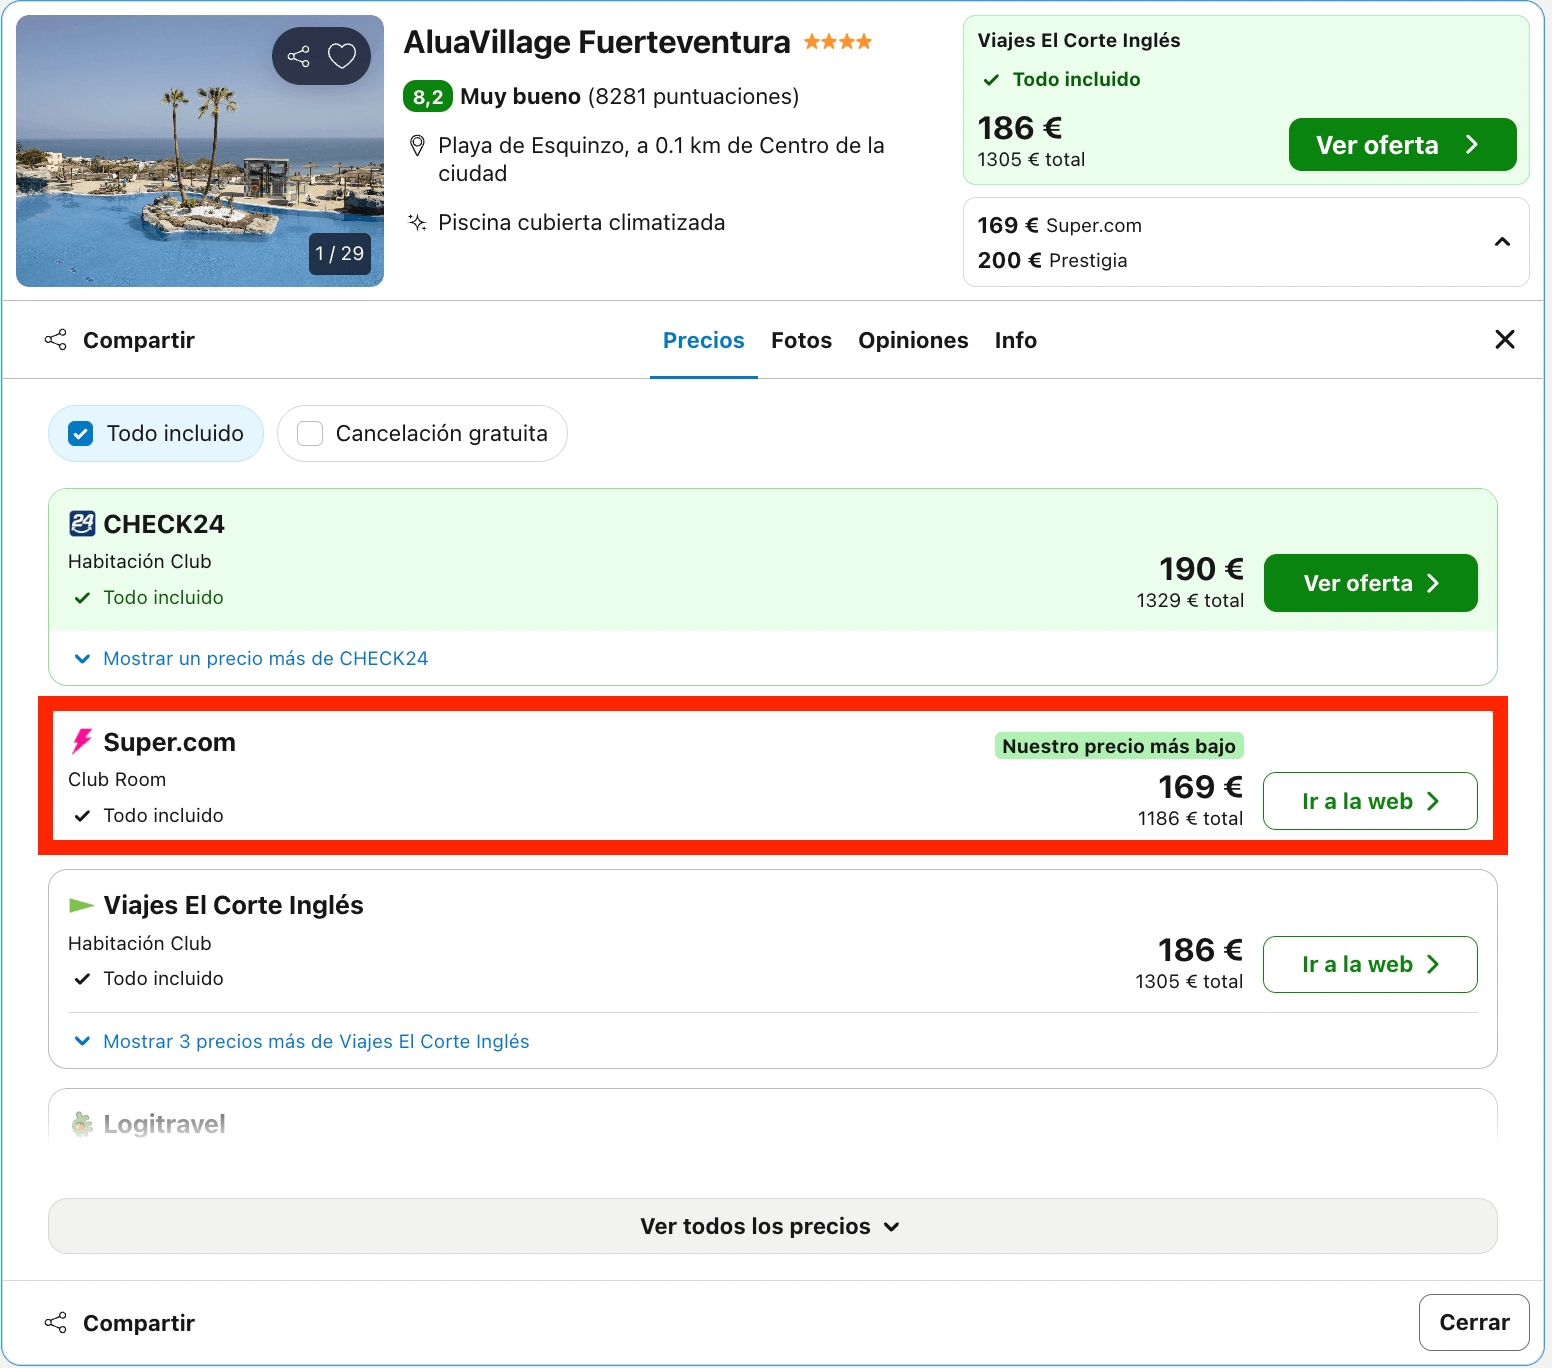The width and height of the screenshot is (1552, 1368).
Task: Click the 8,2 rating badge
Action: (428, 96)
